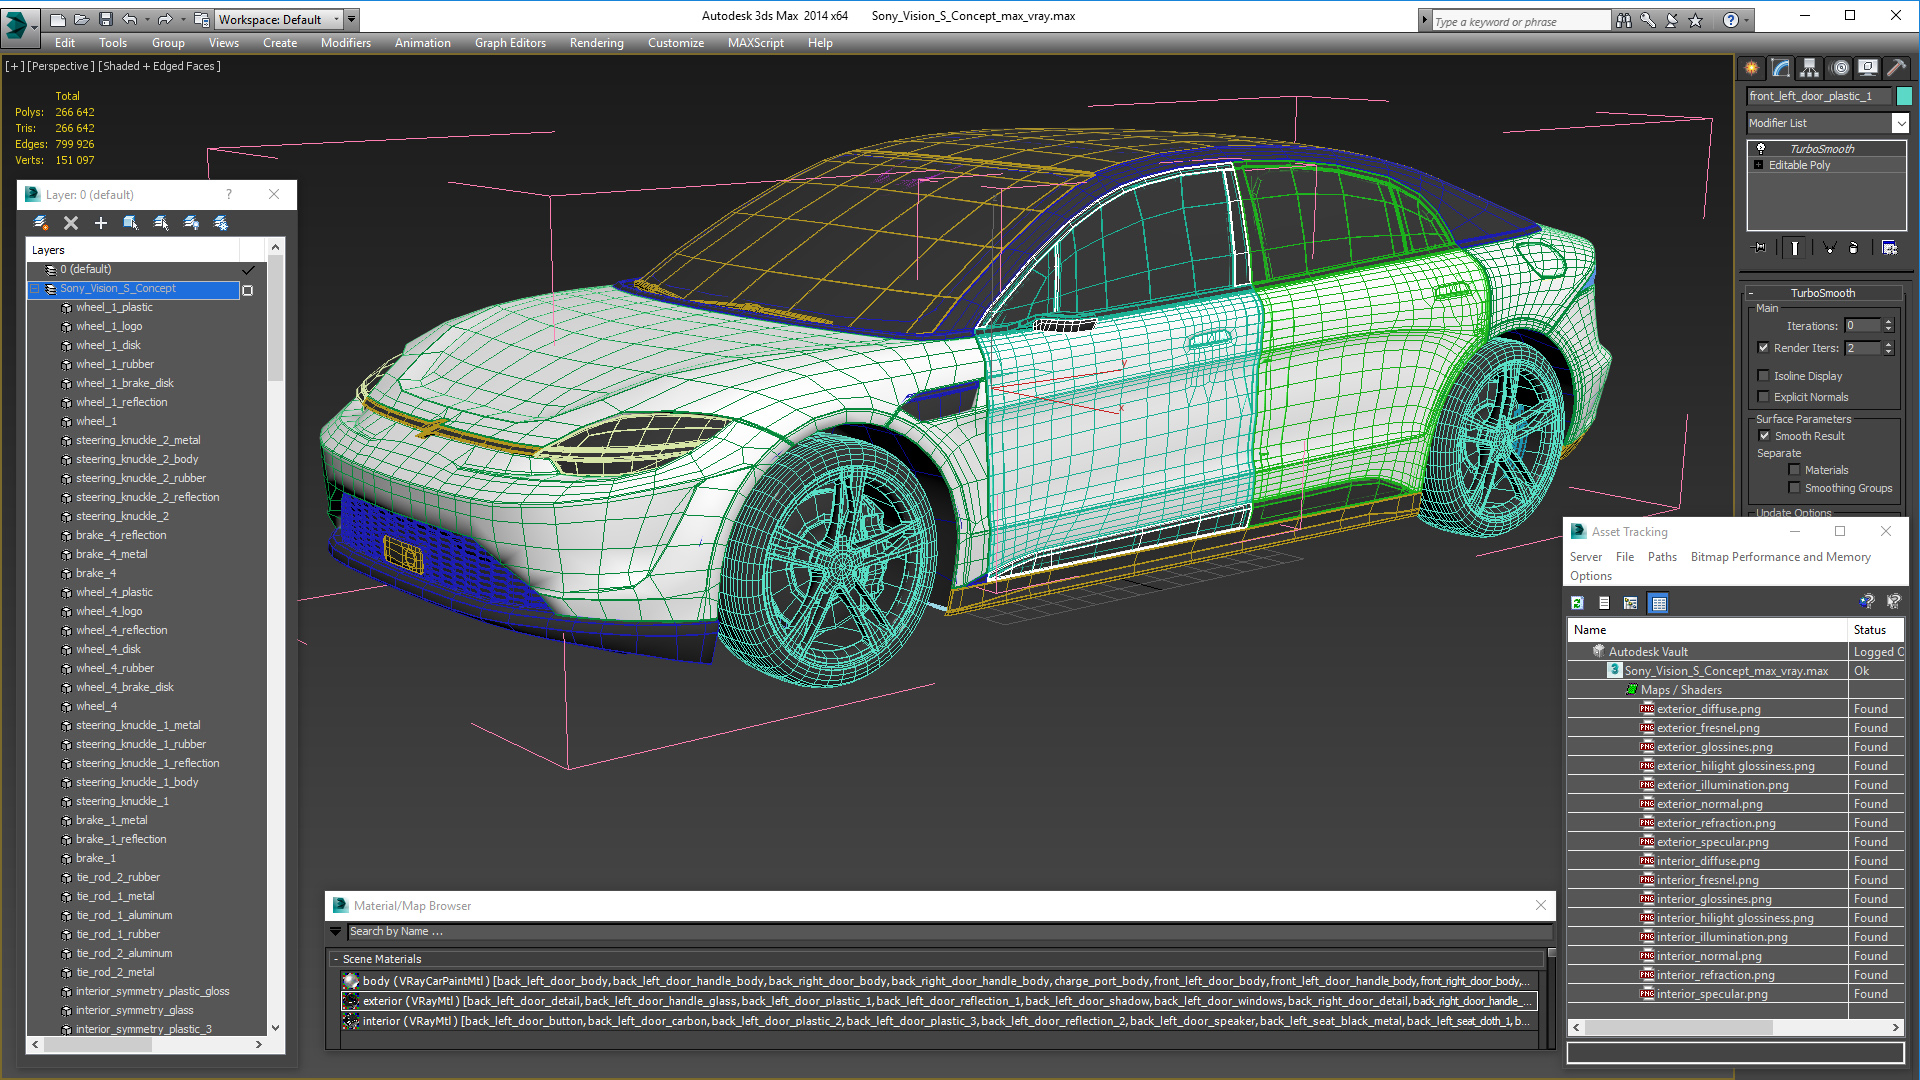
Task: Click the Communication Center satellite icon
Action: (1672, 20)
